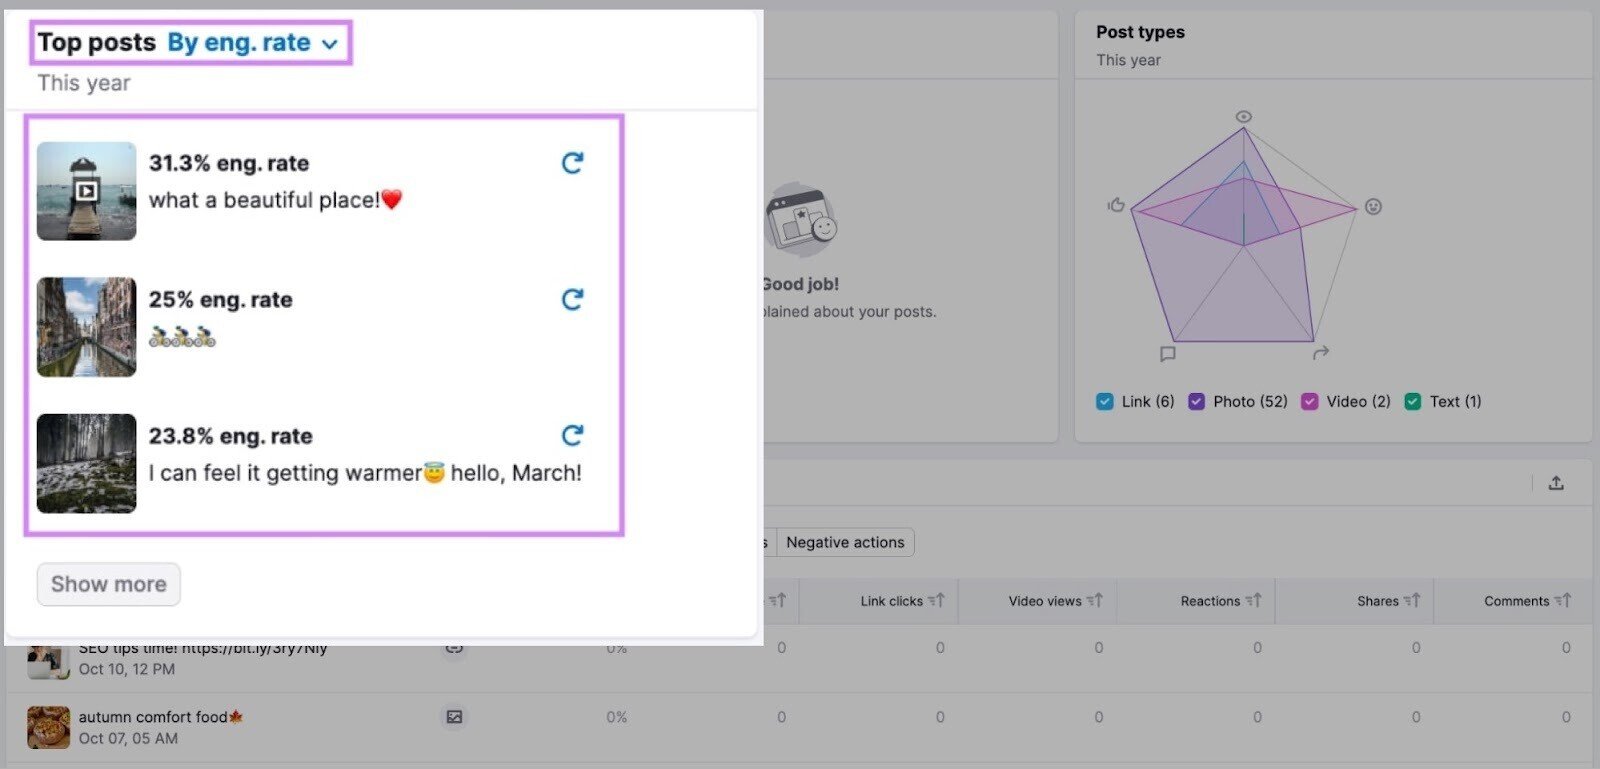Click the comment bubble icon on radar chart

pos(1167,354)
